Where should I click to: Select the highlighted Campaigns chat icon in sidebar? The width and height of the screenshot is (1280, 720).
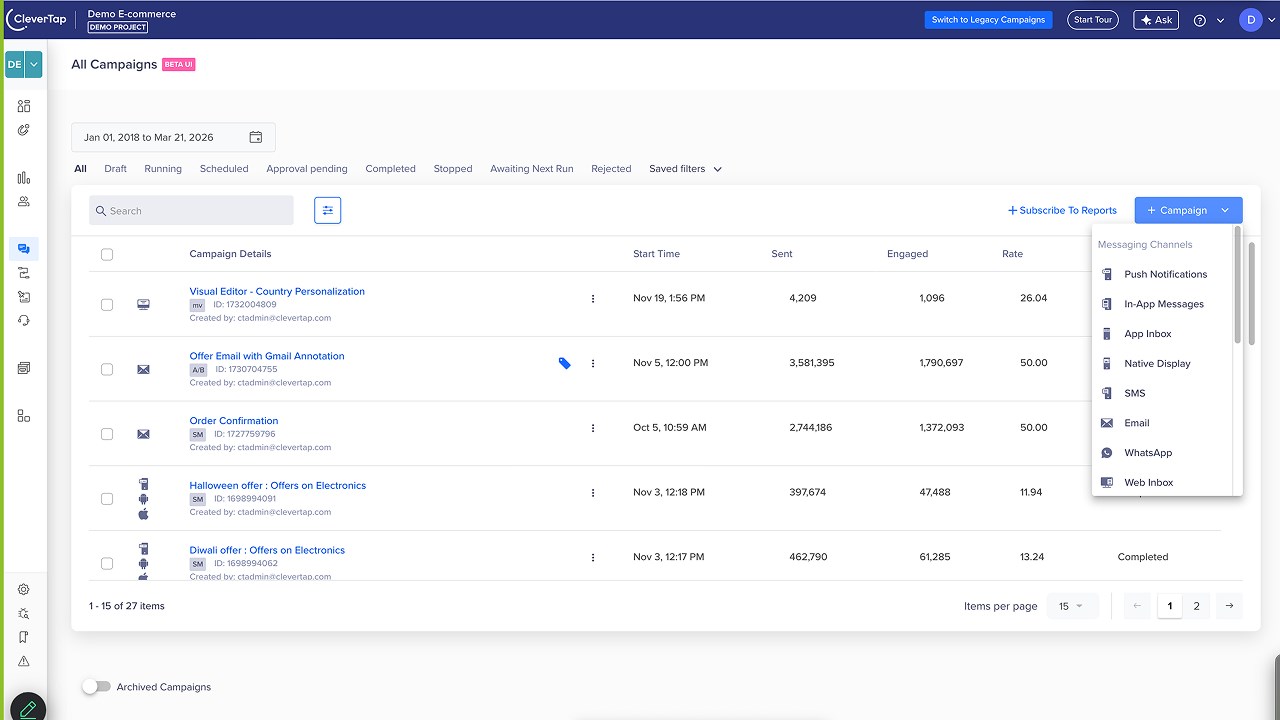(x=24, y=249)
